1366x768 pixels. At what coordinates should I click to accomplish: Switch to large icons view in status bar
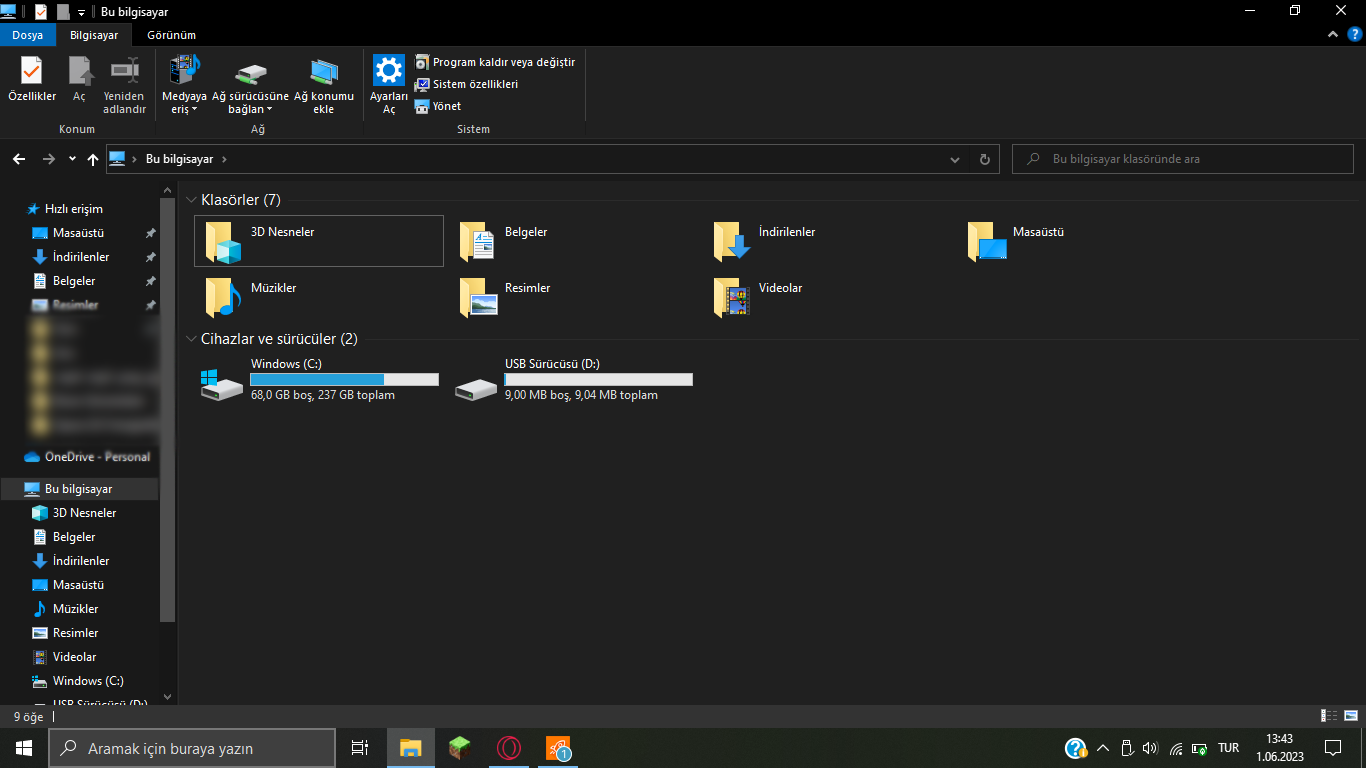point(1351,716)
